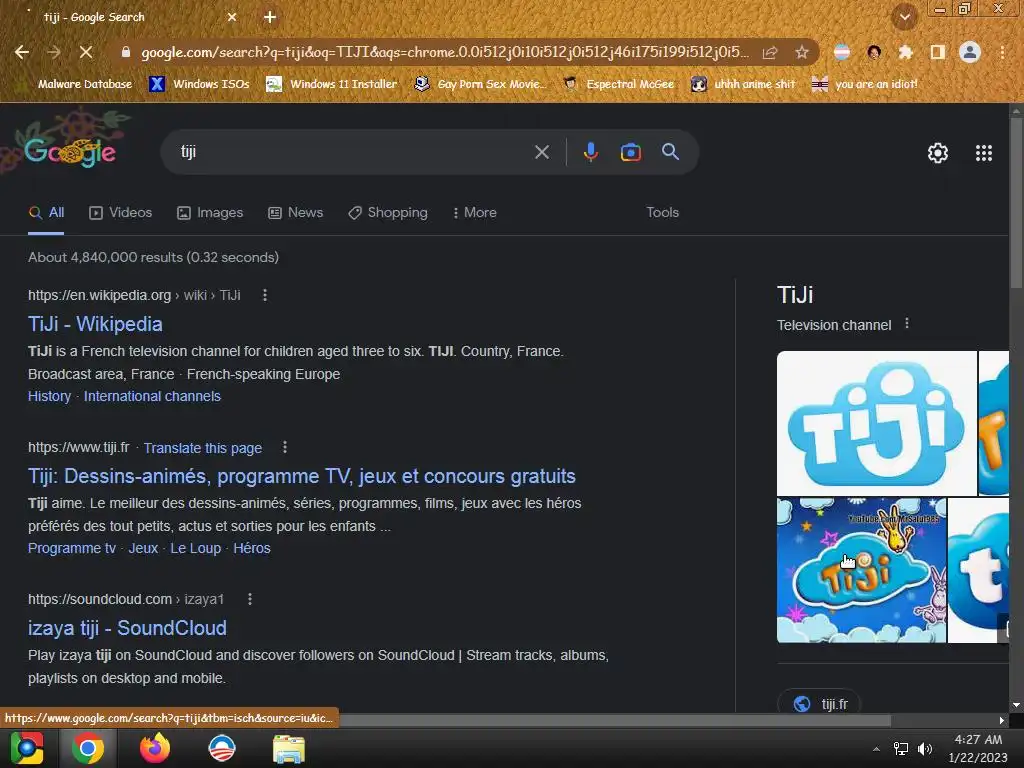The width and height of the screenshot is (1024, 768).
Task: Stop loading the page
Action: point(86,52)
